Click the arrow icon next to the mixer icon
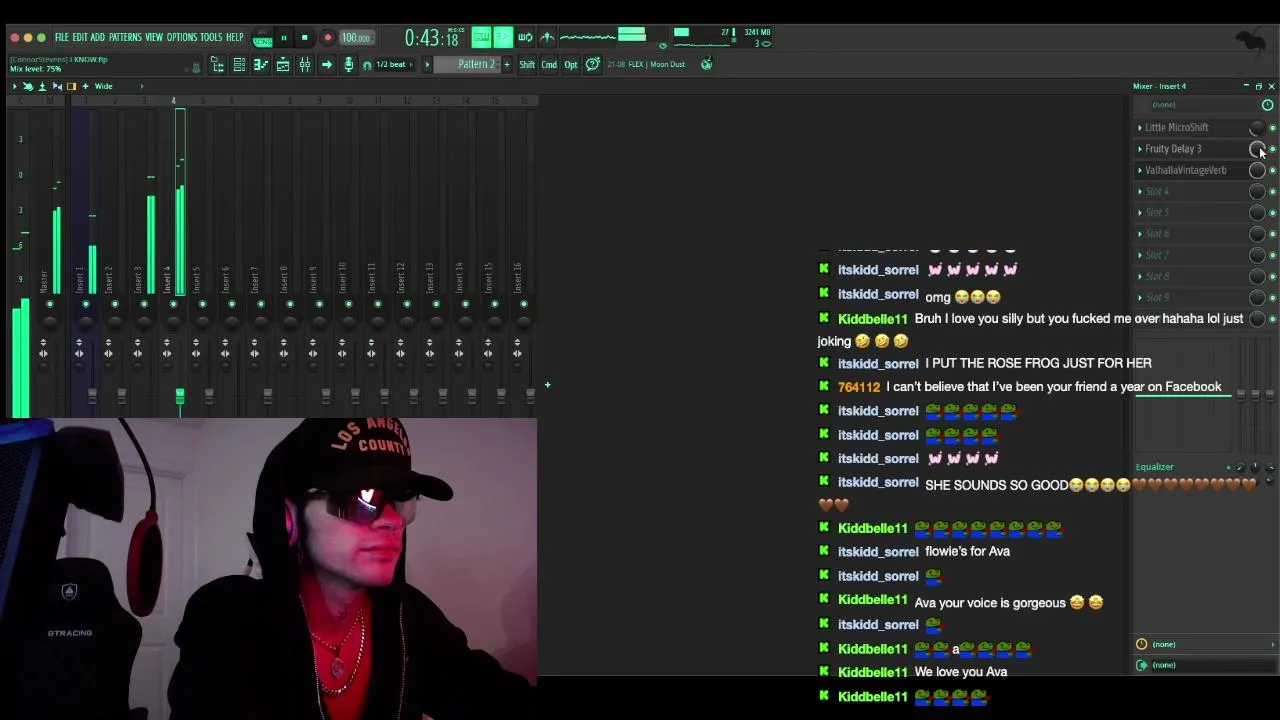Viewport: 1280px width, 720px height. tap(327, 64)
